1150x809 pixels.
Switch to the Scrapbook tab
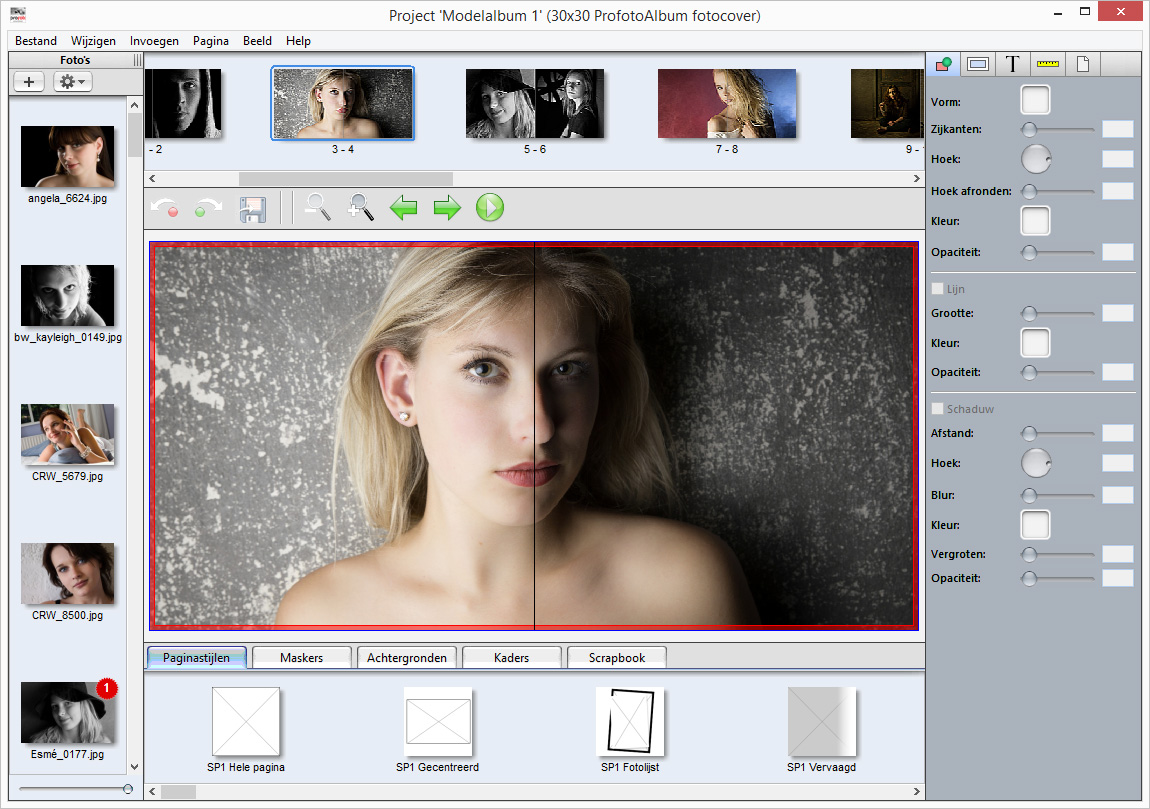tap(617, 657)
